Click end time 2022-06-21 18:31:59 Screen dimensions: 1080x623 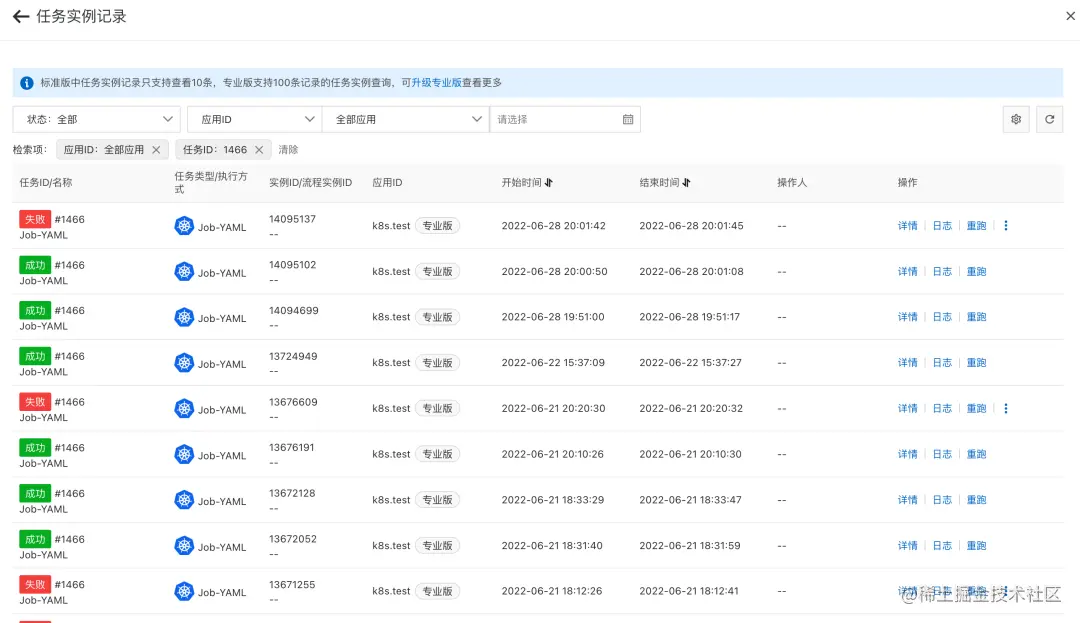pyautogui.click(x=689, y=545)
